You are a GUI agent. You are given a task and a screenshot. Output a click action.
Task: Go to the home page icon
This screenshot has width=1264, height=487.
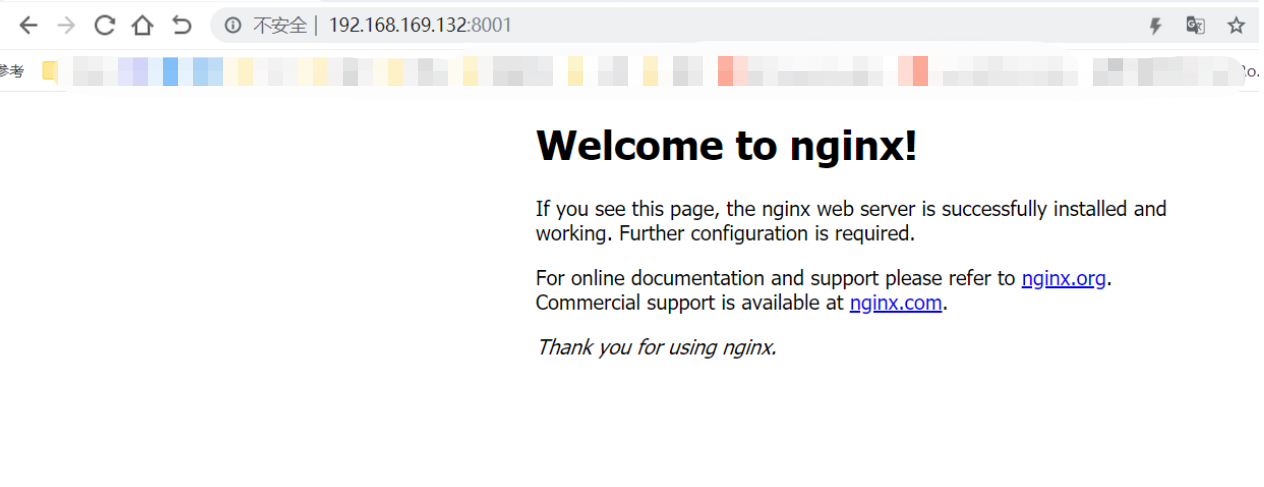143,25
